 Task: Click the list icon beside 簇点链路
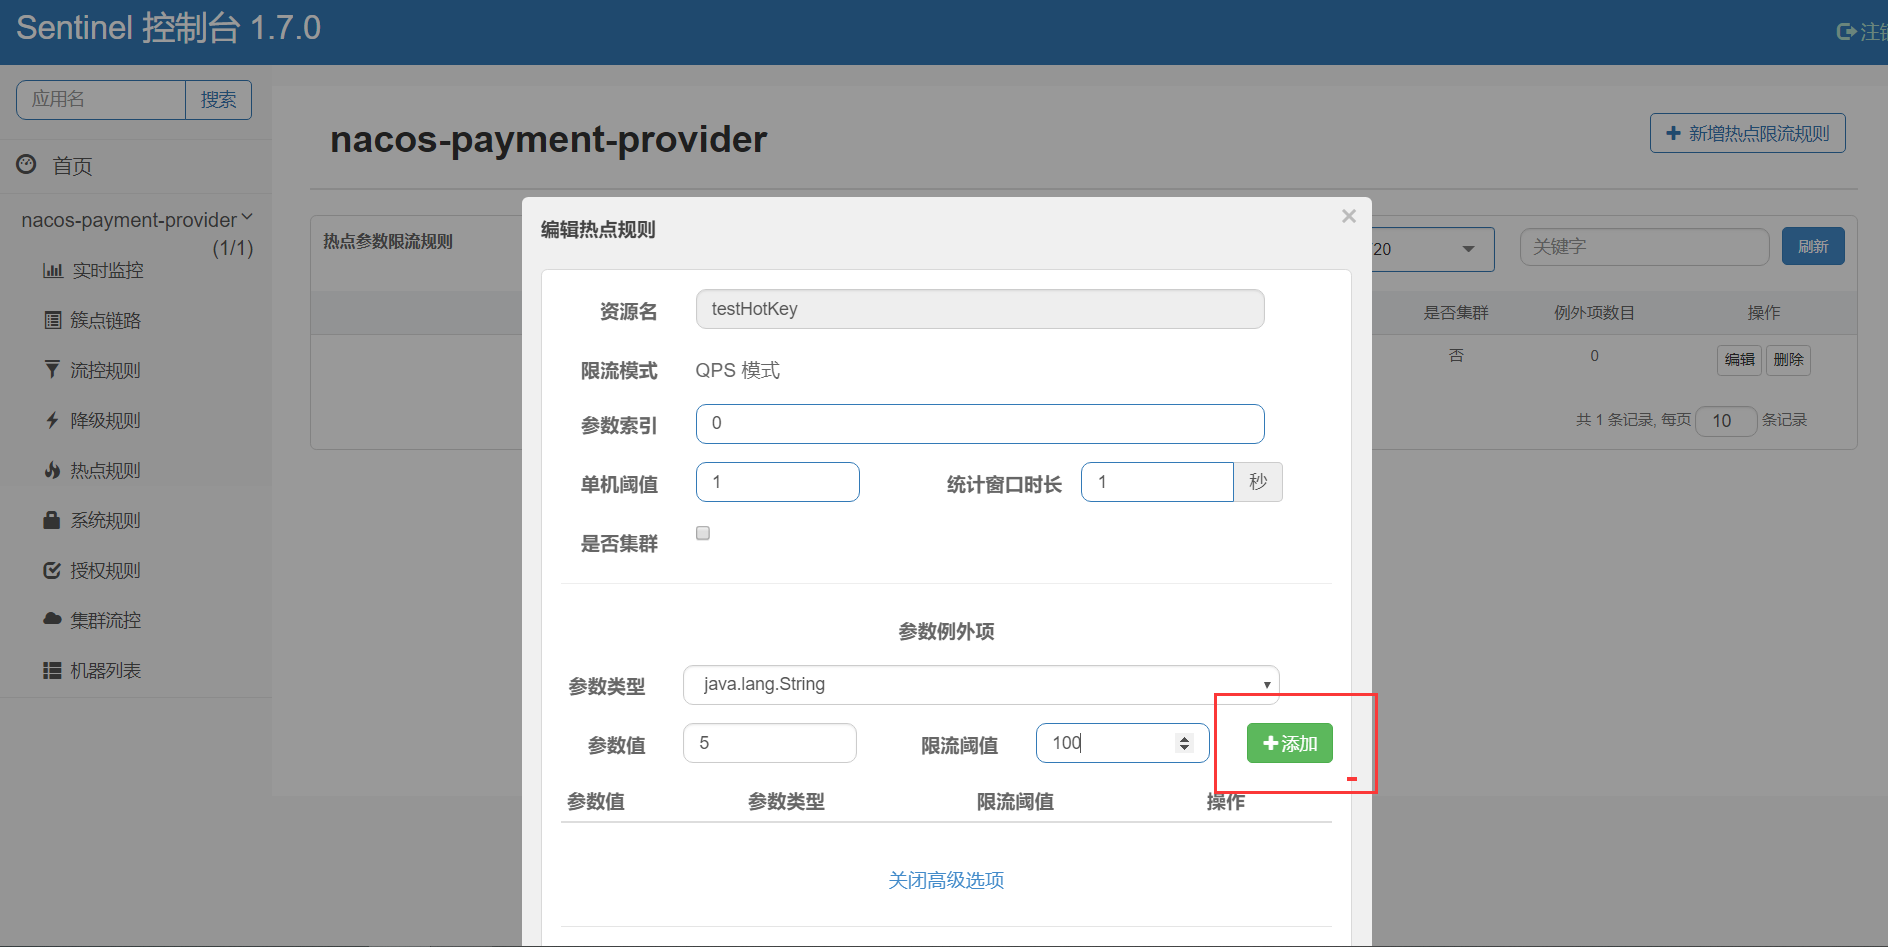(x=52, y=321)
